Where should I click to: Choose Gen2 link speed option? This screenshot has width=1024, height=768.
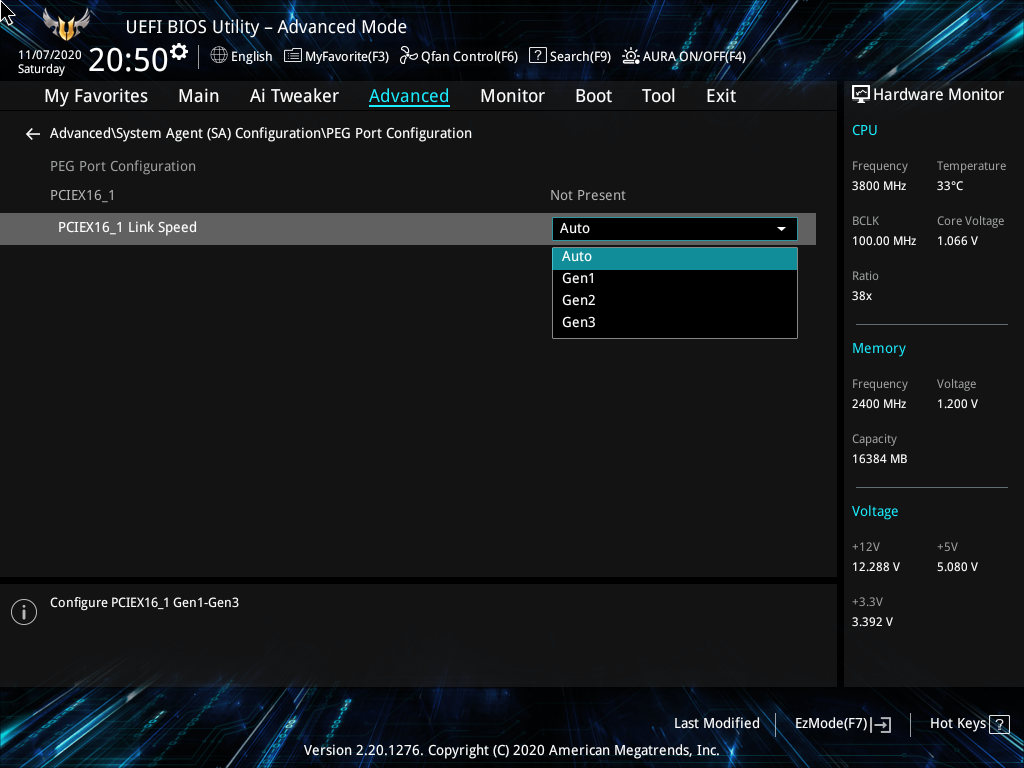[x=675, y=300]
